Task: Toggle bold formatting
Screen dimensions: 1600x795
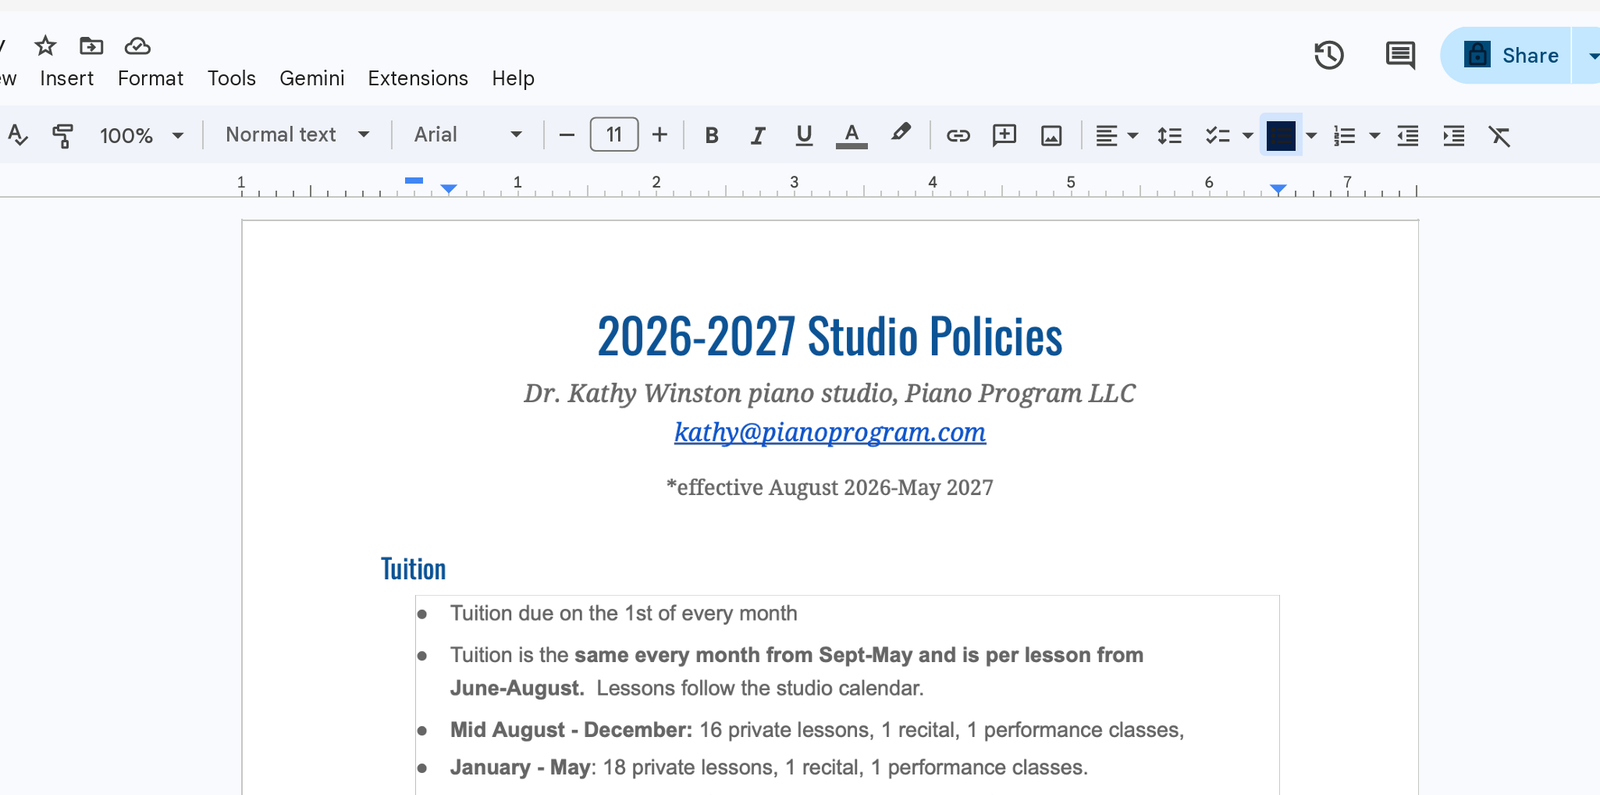Action: [711, 135]
